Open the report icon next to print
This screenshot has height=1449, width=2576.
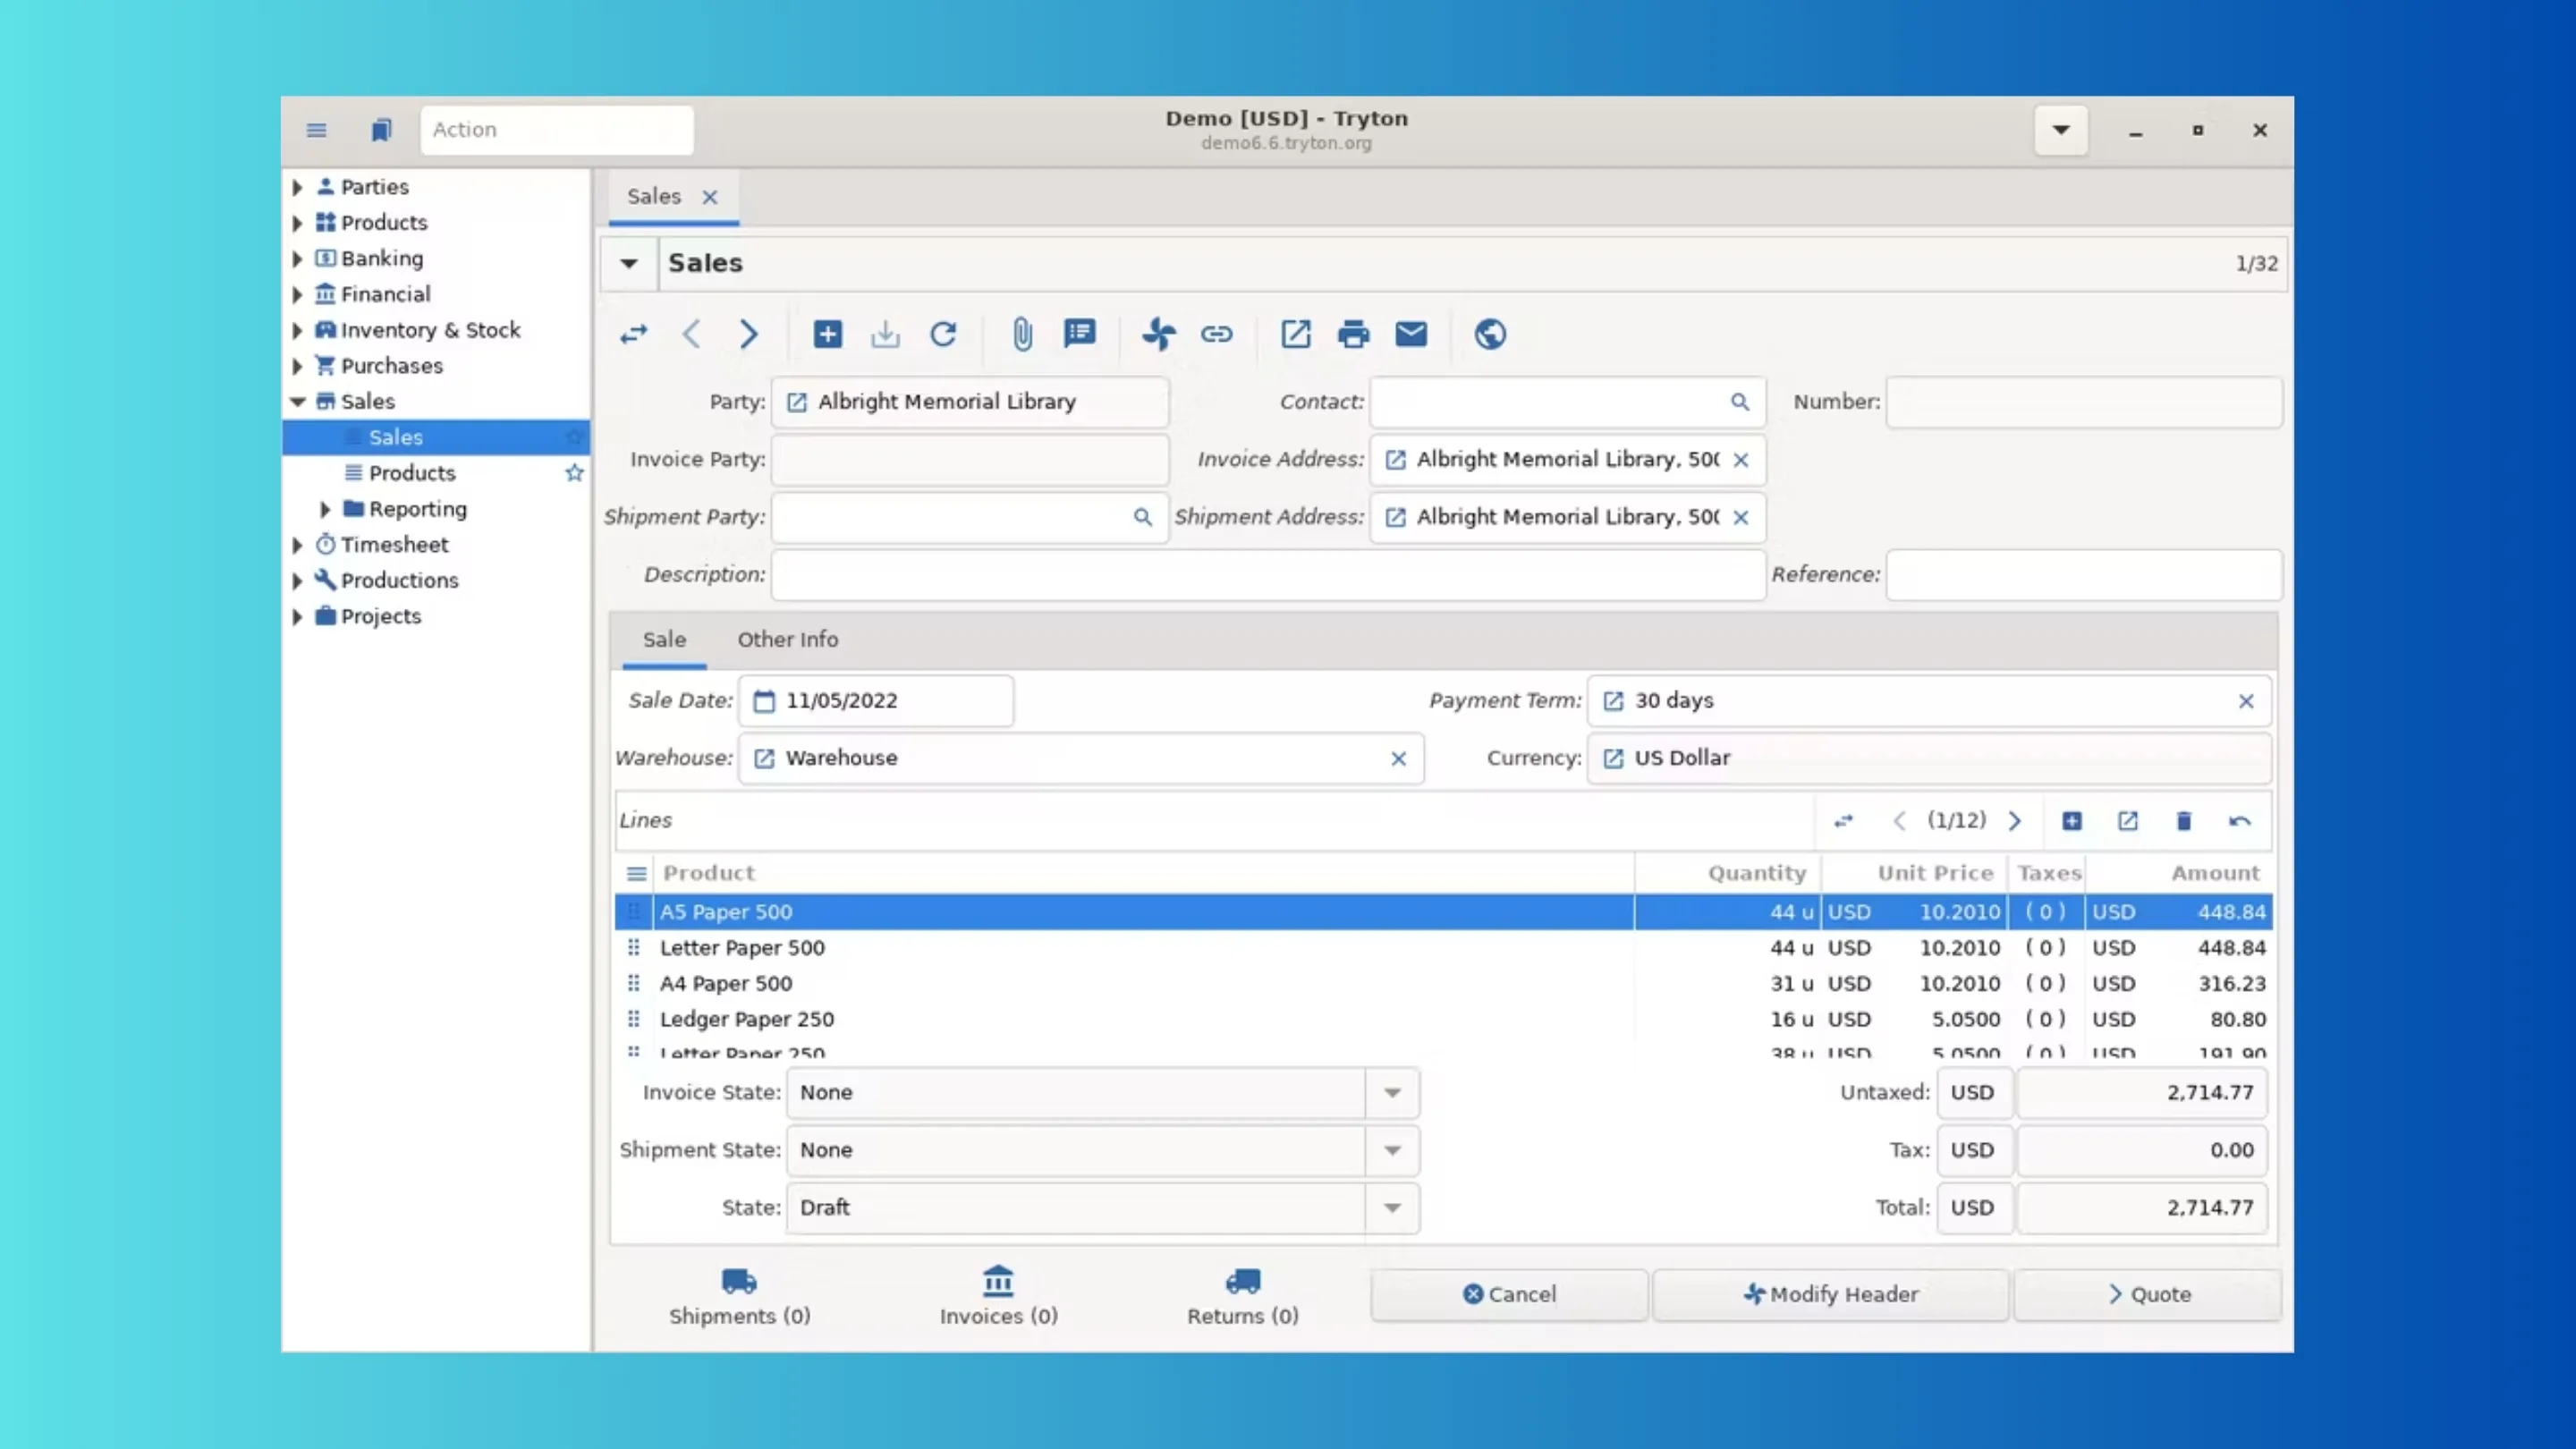pos(1296,334)
